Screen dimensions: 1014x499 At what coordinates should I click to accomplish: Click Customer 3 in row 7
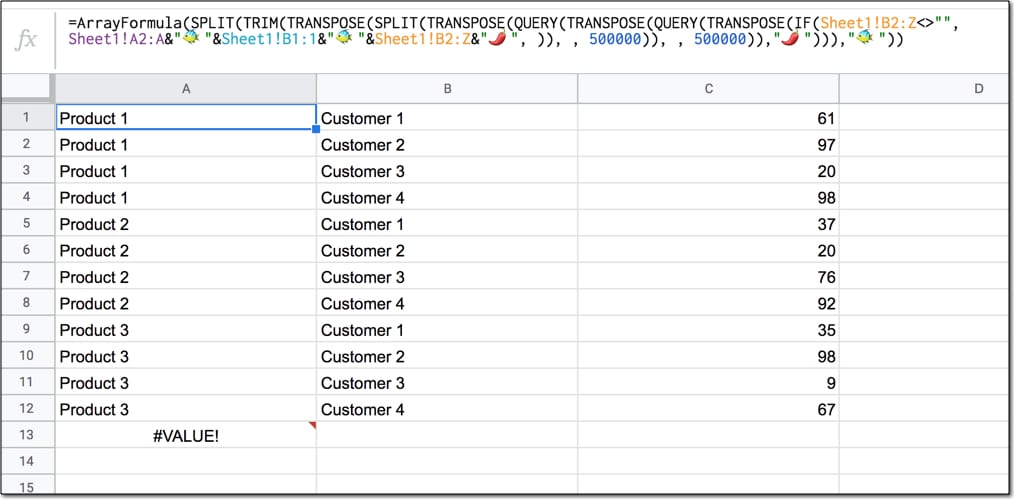point(362,278)
